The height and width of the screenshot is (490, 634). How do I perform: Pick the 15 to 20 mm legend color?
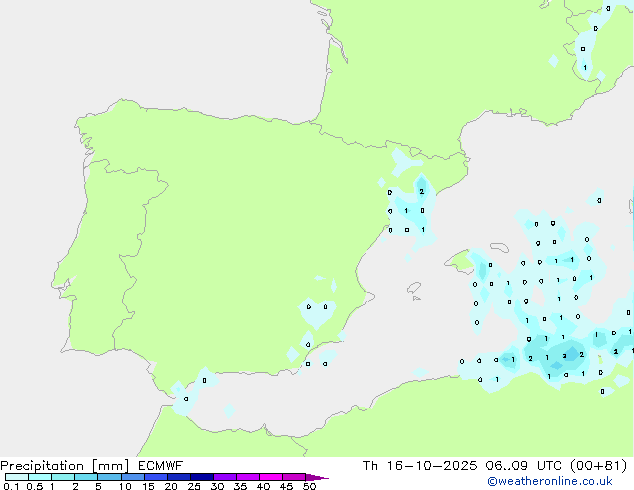click(x=156, y=477)
